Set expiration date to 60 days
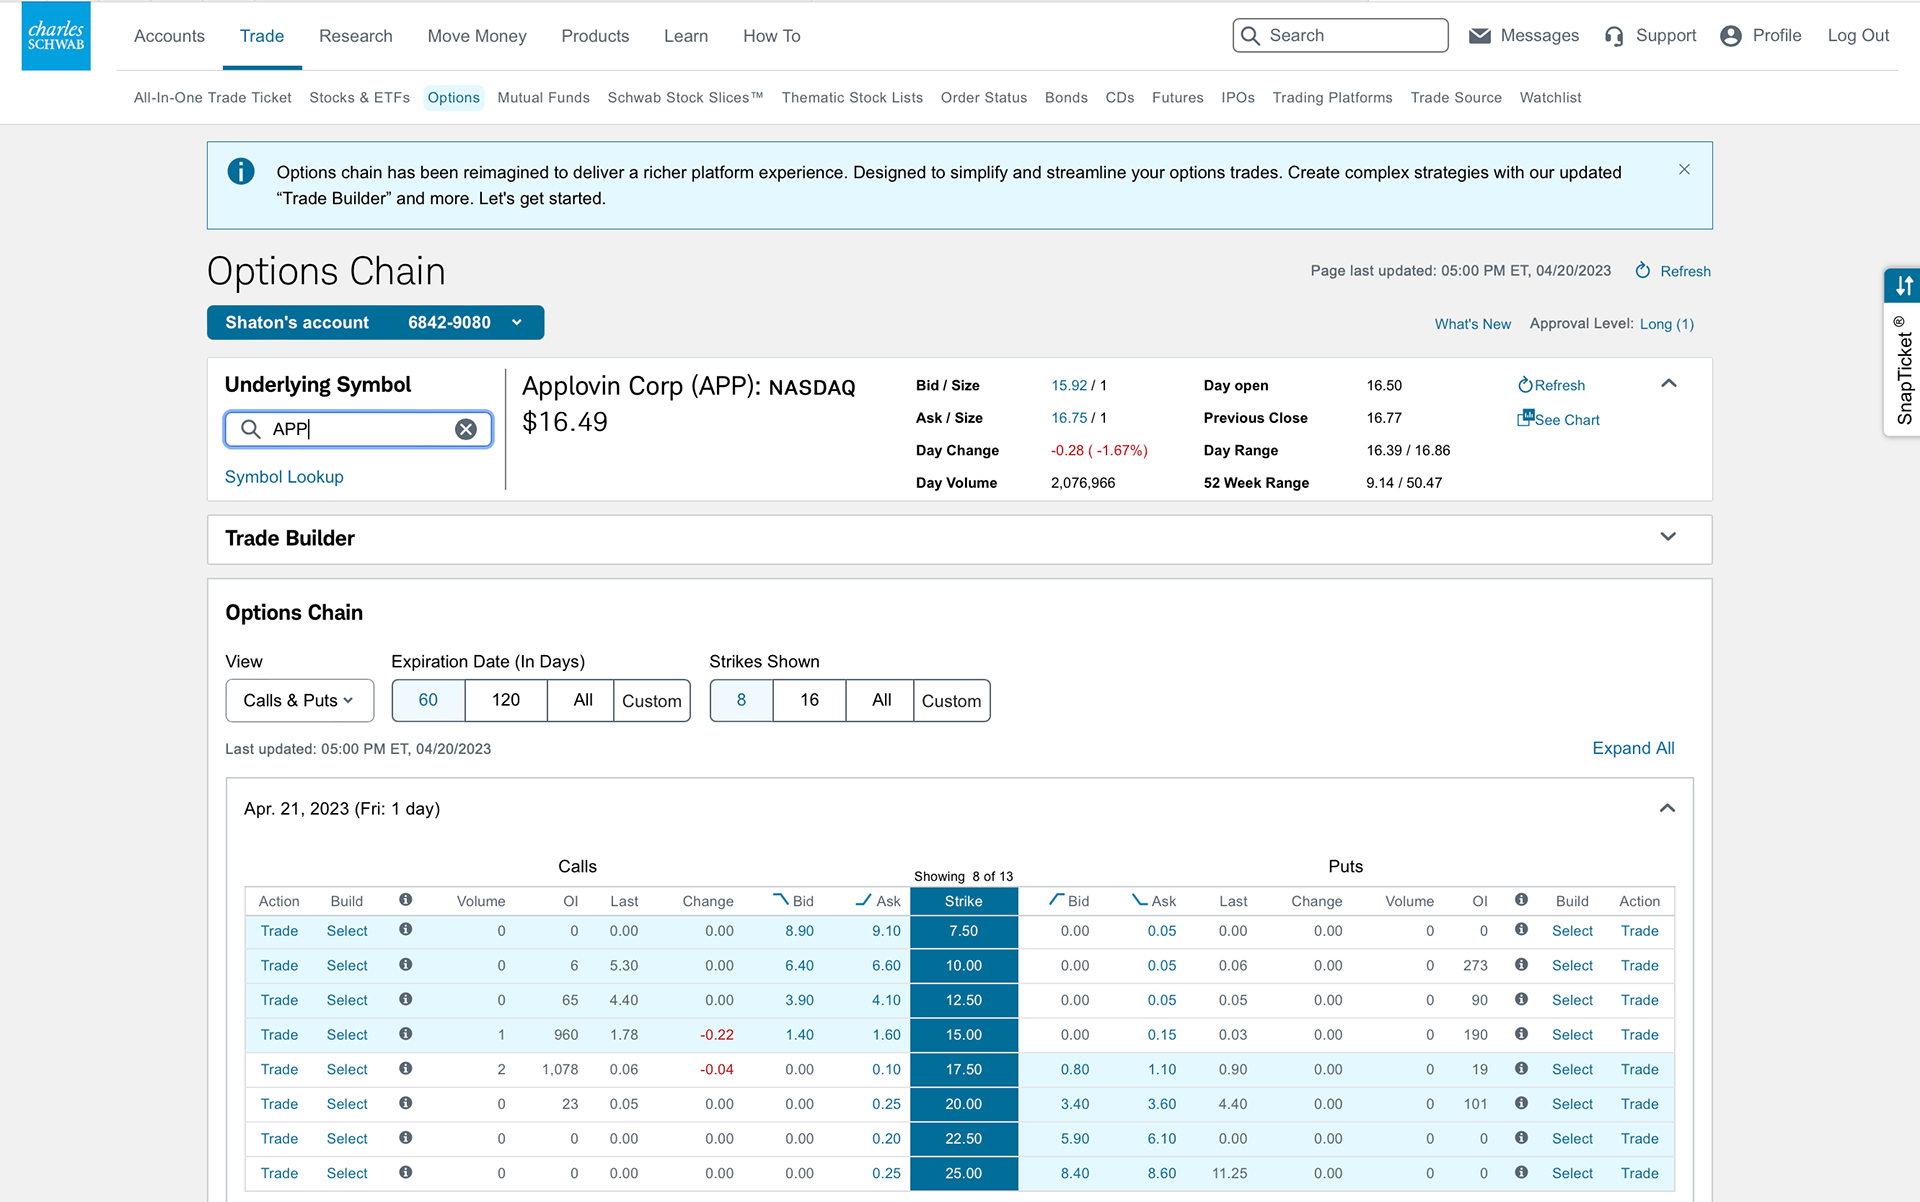1920x1202 pixels. coord(428,700)
